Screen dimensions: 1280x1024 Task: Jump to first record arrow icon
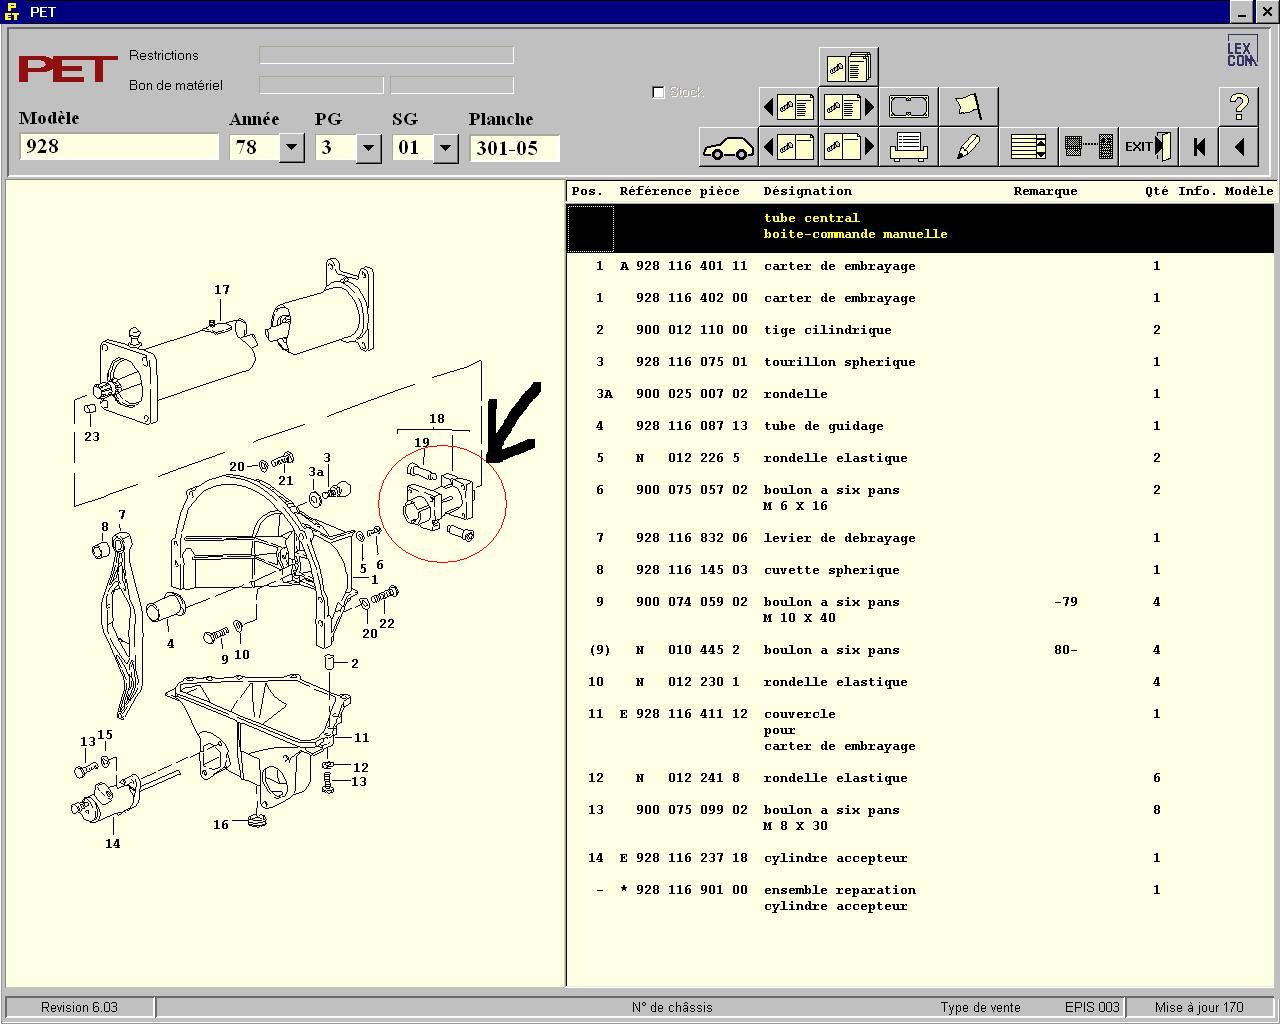click(x=1198, y=147)
